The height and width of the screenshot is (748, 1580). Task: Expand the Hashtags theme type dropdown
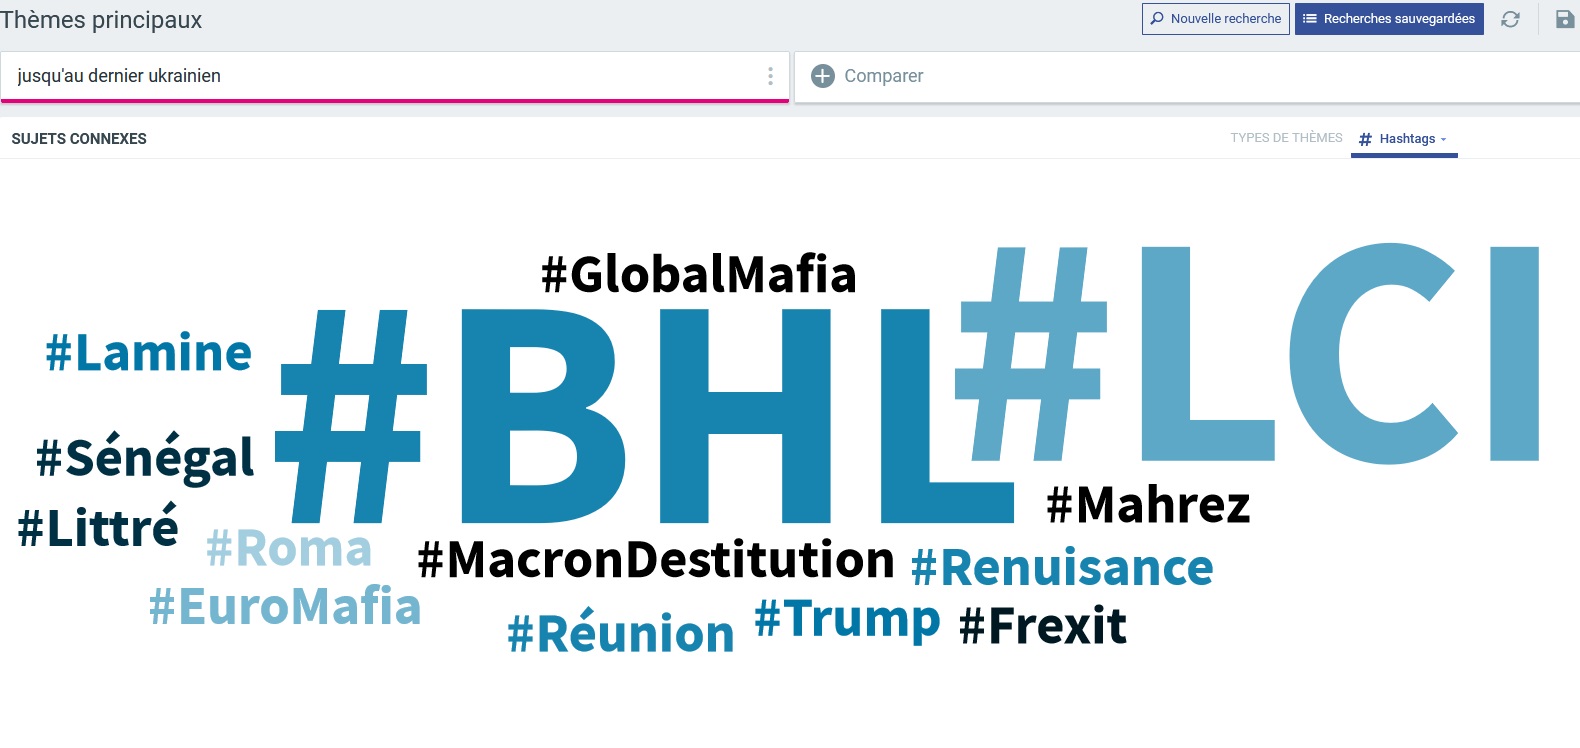1404,139
